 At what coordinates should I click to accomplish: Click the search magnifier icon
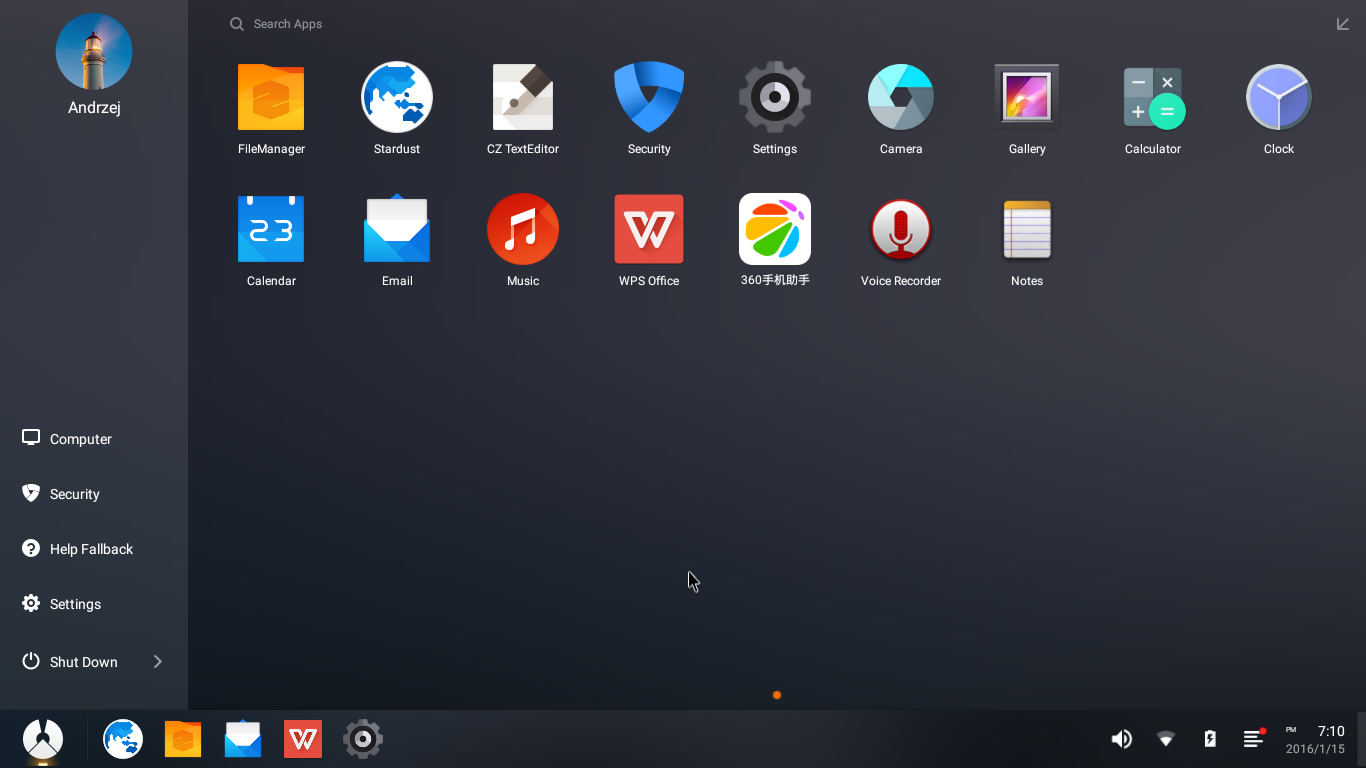[x=237, y=24]
